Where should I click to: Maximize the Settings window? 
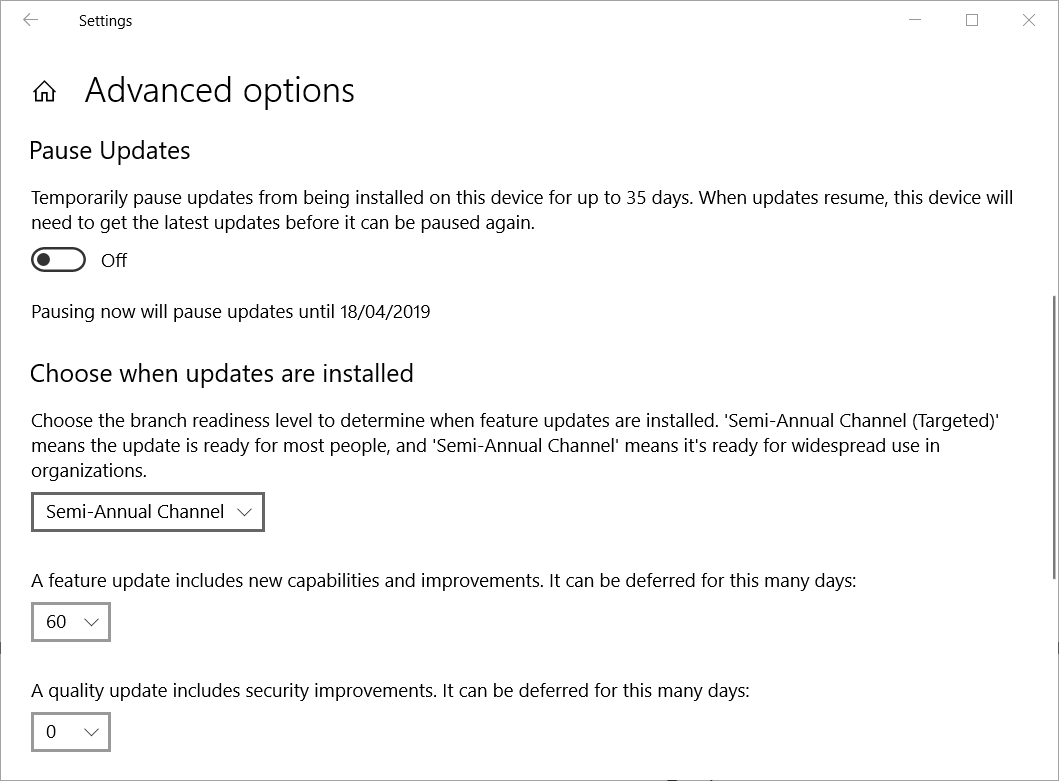(x=972, y=20)
